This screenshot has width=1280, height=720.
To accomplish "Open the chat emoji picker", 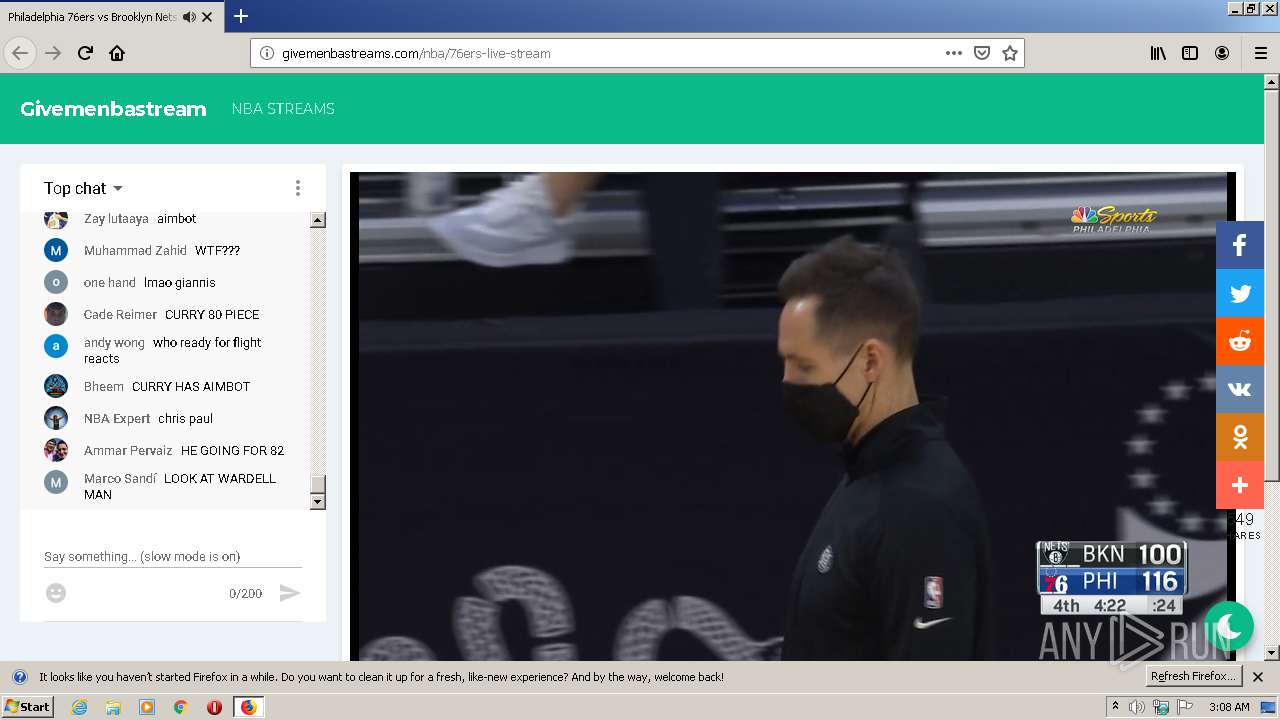I will coord(56,593).
